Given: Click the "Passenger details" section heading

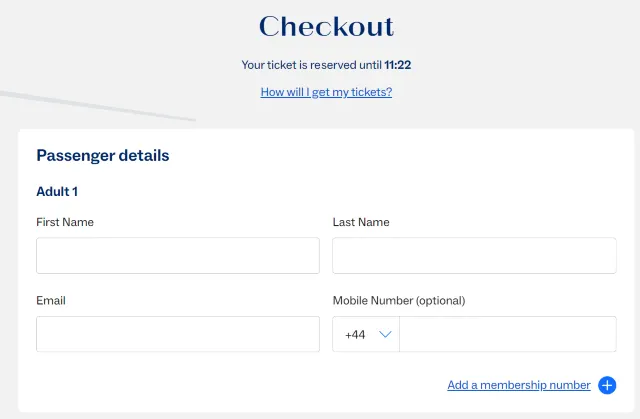Looking at the screenshot, I should (103, 156).
